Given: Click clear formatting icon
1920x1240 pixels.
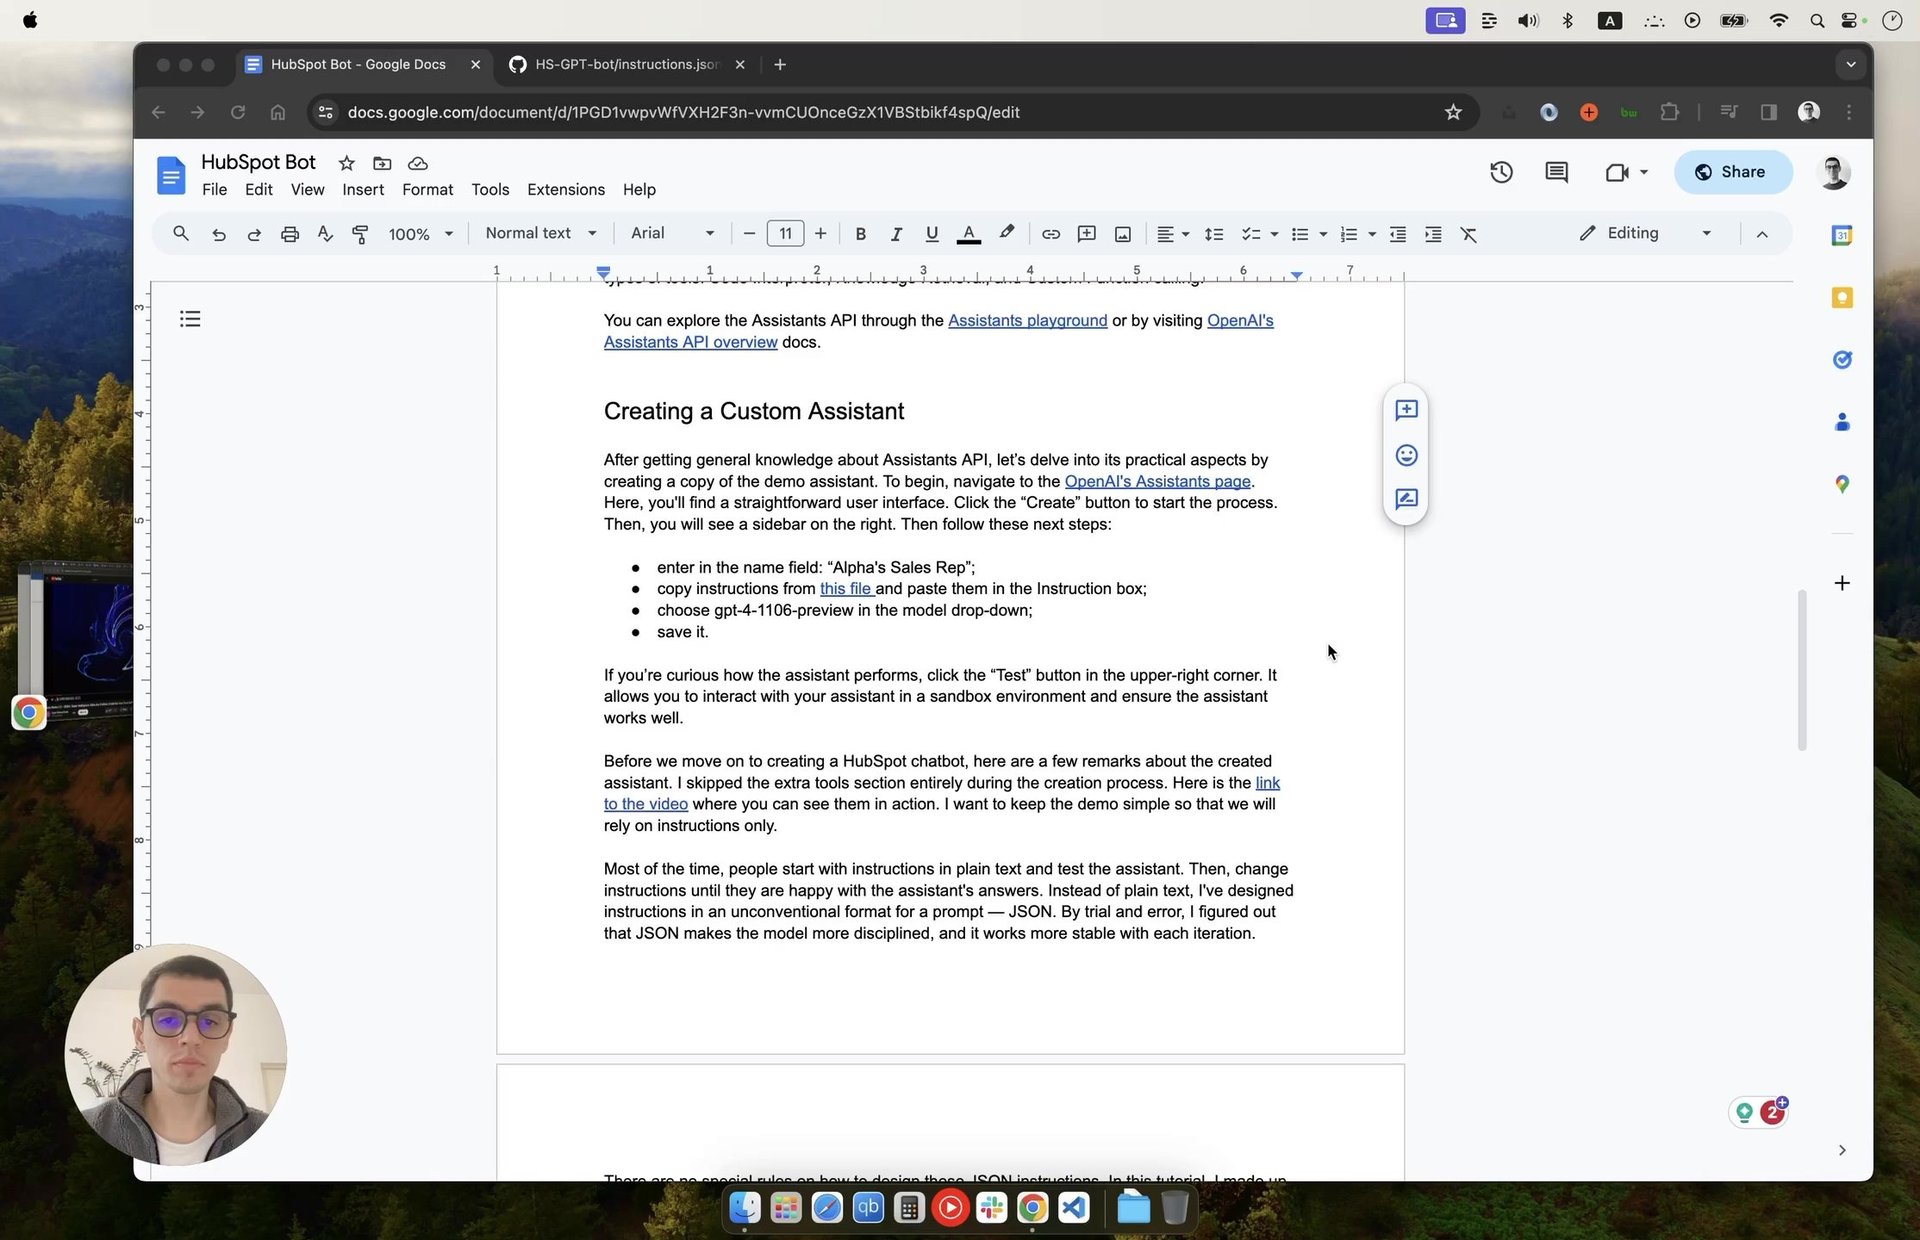Looking at the screenshot, I should click(1468, 234).
